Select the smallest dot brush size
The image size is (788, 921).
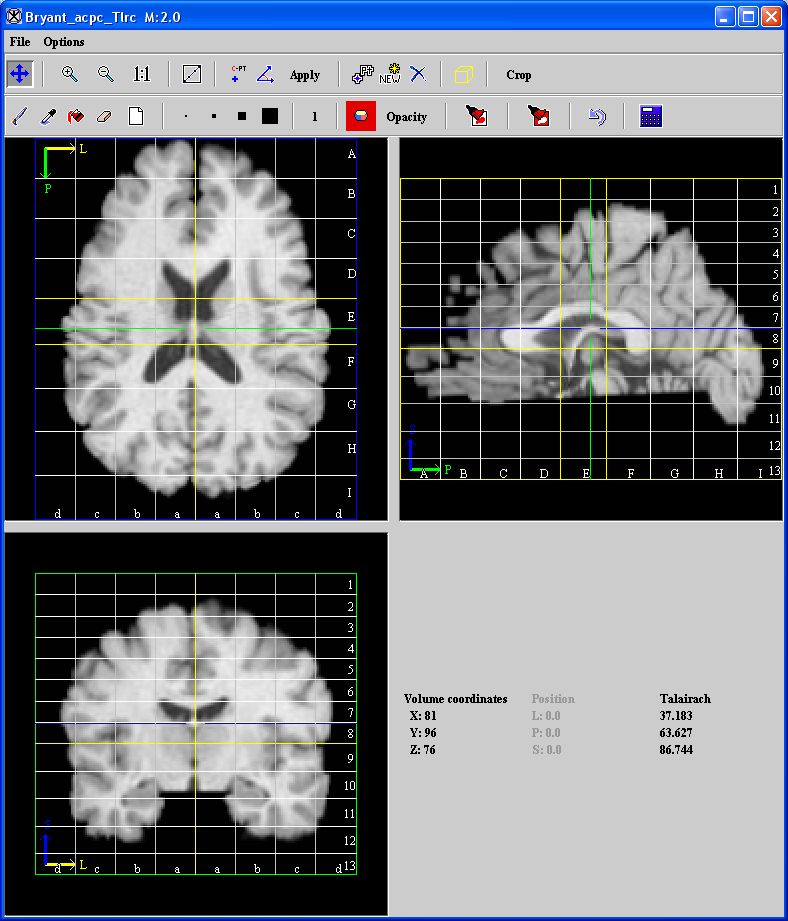click(186, 117)
